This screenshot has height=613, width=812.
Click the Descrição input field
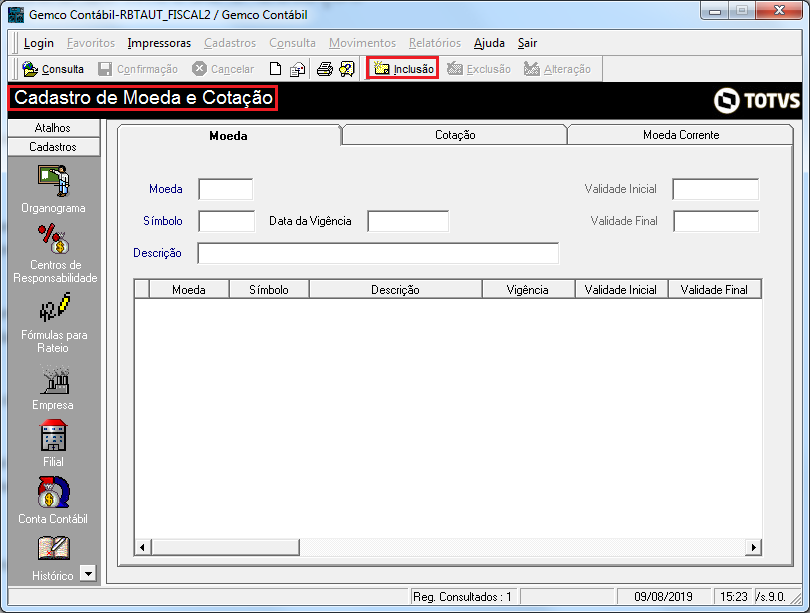pyautogui.click(x=378, y=253)
